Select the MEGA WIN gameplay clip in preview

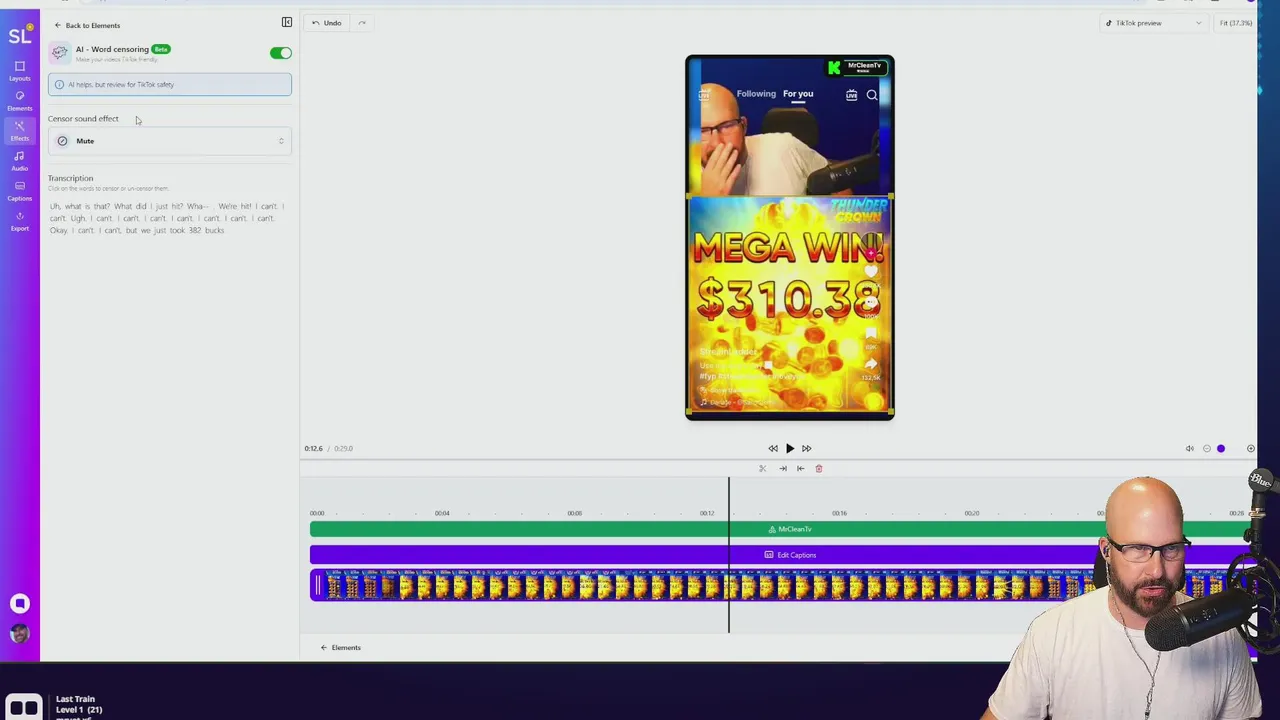pos(790,306)
